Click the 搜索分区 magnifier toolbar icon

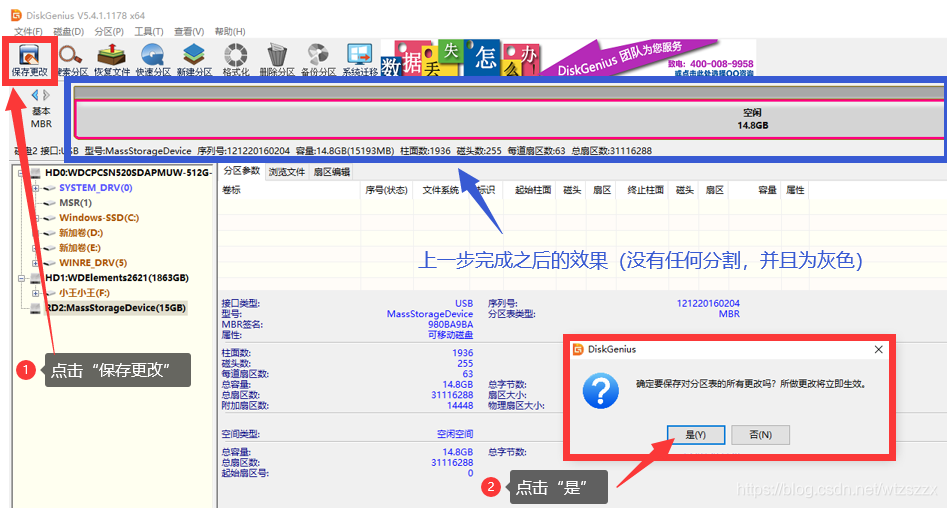tap(71, 60)
